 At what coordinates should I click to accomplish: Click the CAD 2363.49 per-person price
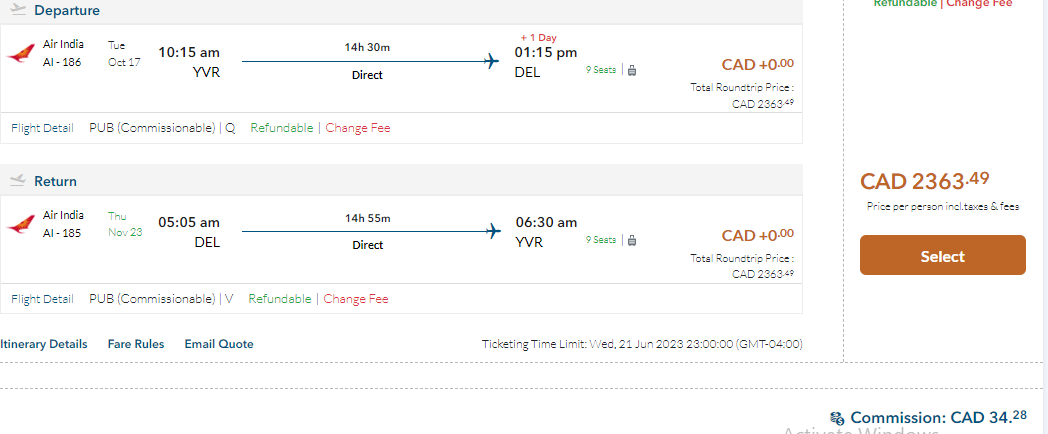[925, 181]
